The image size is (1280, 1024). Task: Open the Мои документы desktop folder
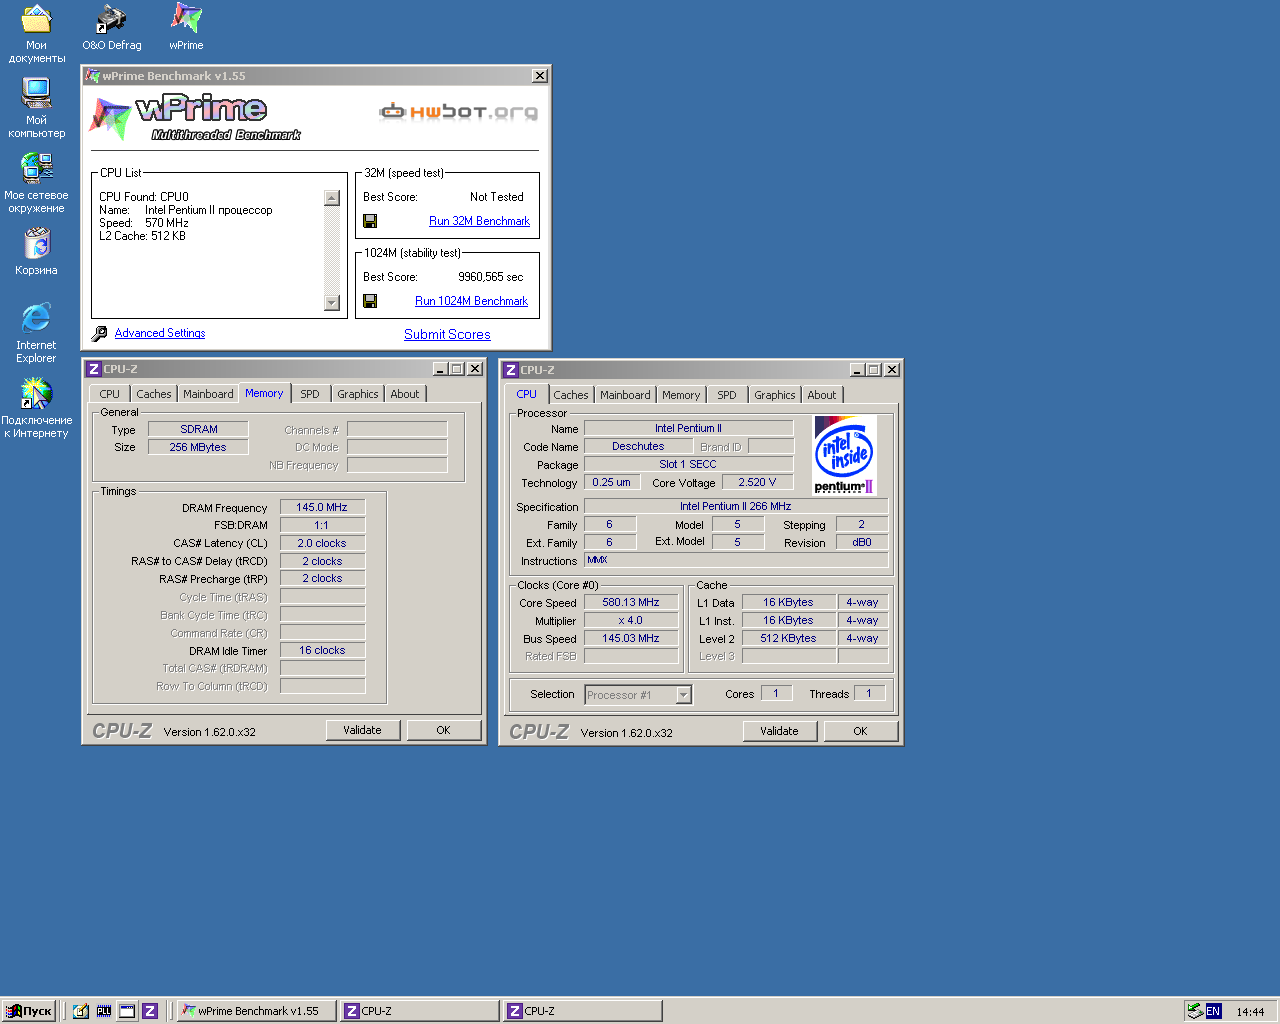point(37,34)
